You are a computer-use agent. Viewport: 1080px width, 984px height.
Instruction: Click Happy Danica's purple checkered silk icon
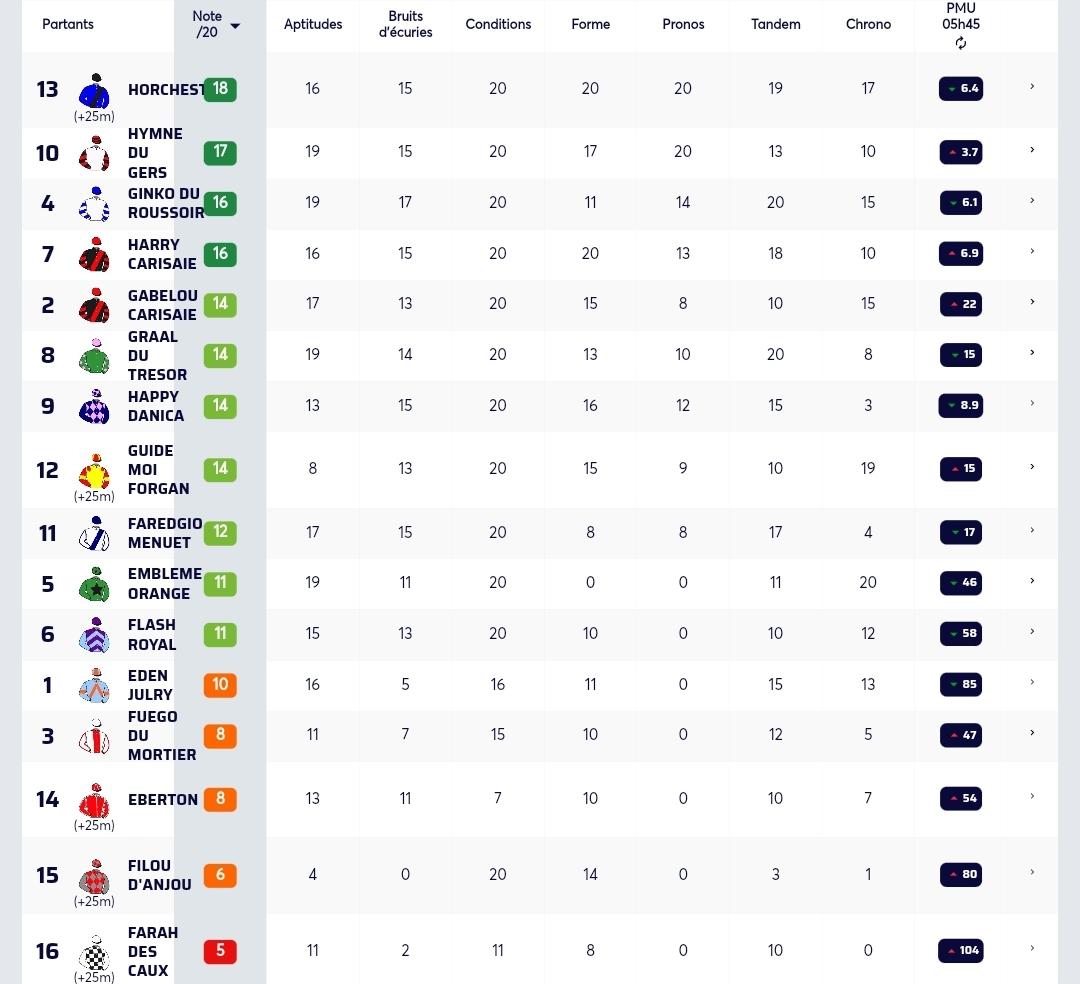pos(94,406)
